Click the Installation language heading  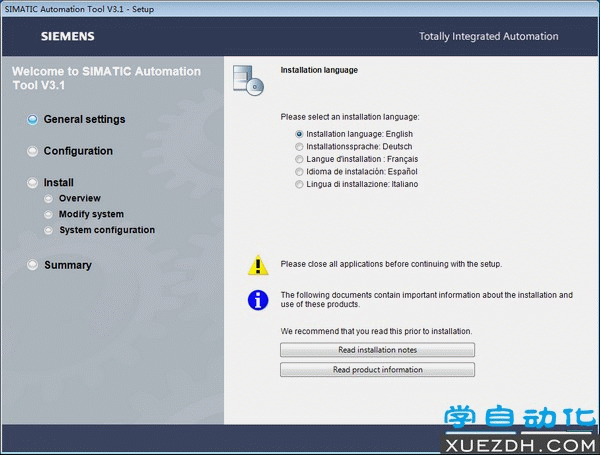coord(319,70)
